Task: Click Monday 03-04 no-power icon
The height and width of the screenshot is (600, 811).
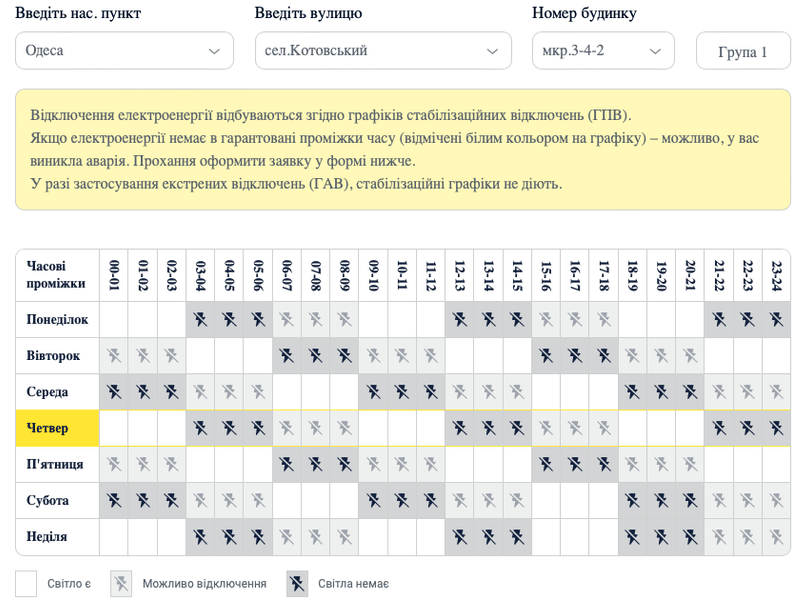Action: coord(200,320)
